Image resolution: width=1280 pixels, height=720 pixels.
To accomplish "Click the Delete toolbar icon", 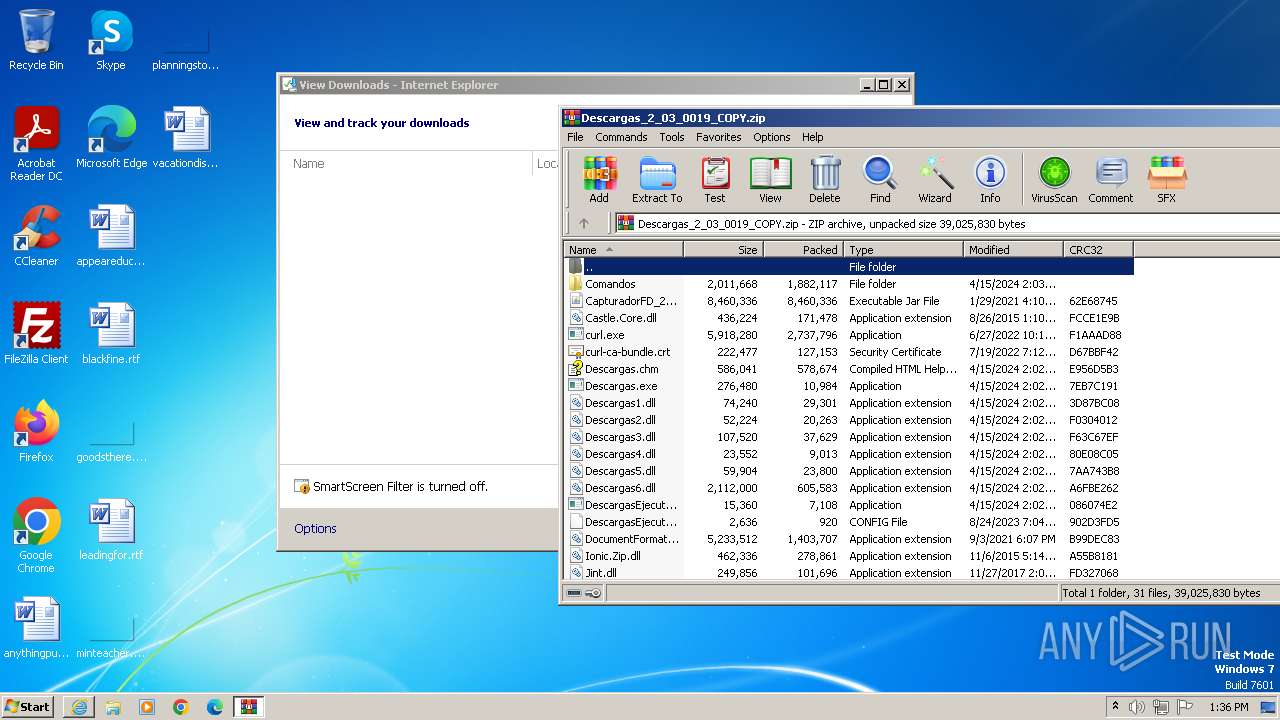I will tap(825, 180).
